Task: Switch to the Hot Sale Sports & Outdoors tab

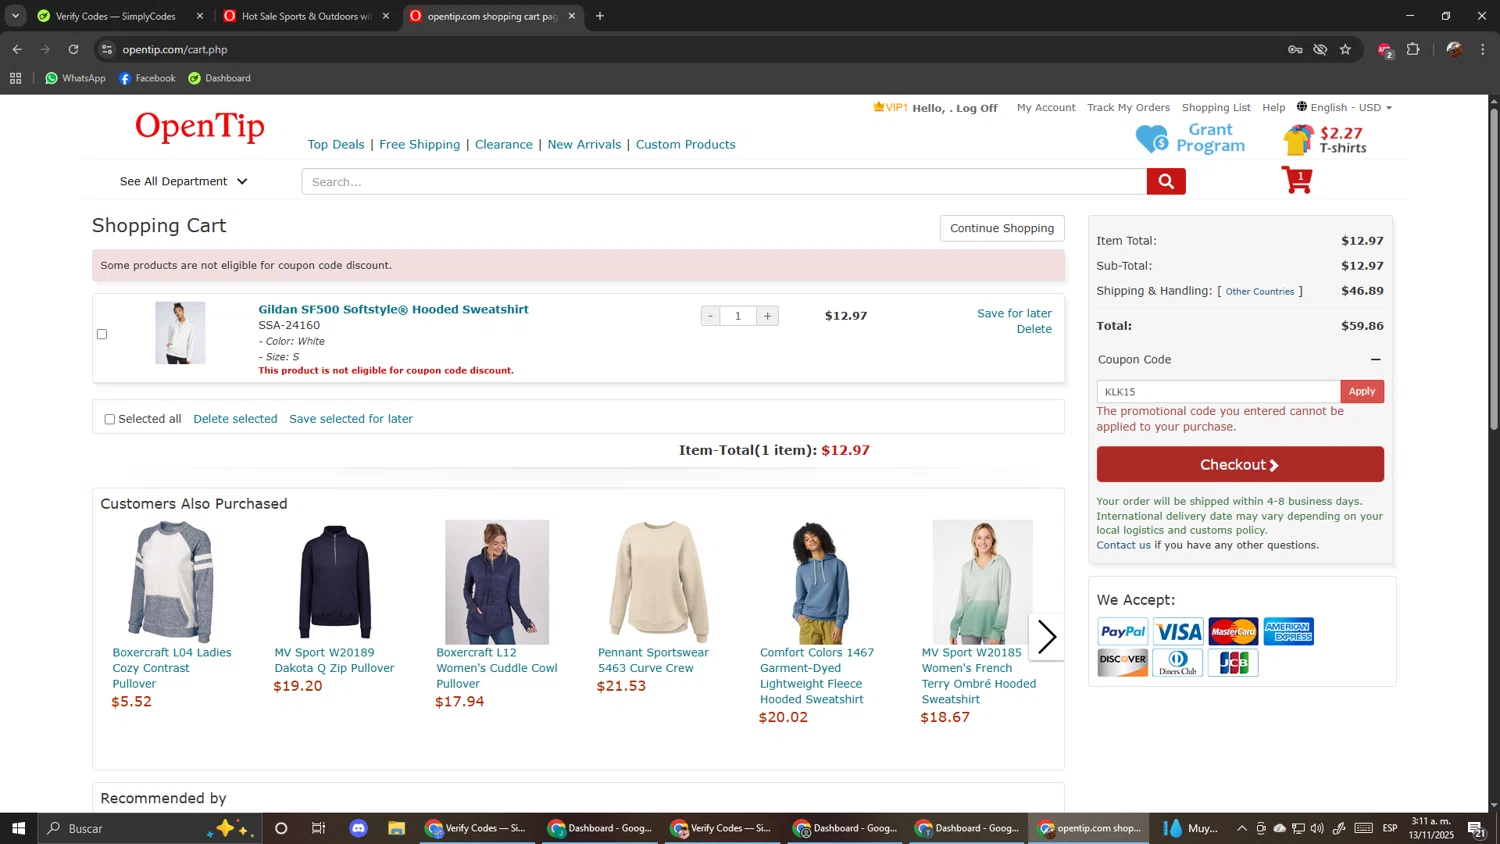Action: [x=305, y=16]
